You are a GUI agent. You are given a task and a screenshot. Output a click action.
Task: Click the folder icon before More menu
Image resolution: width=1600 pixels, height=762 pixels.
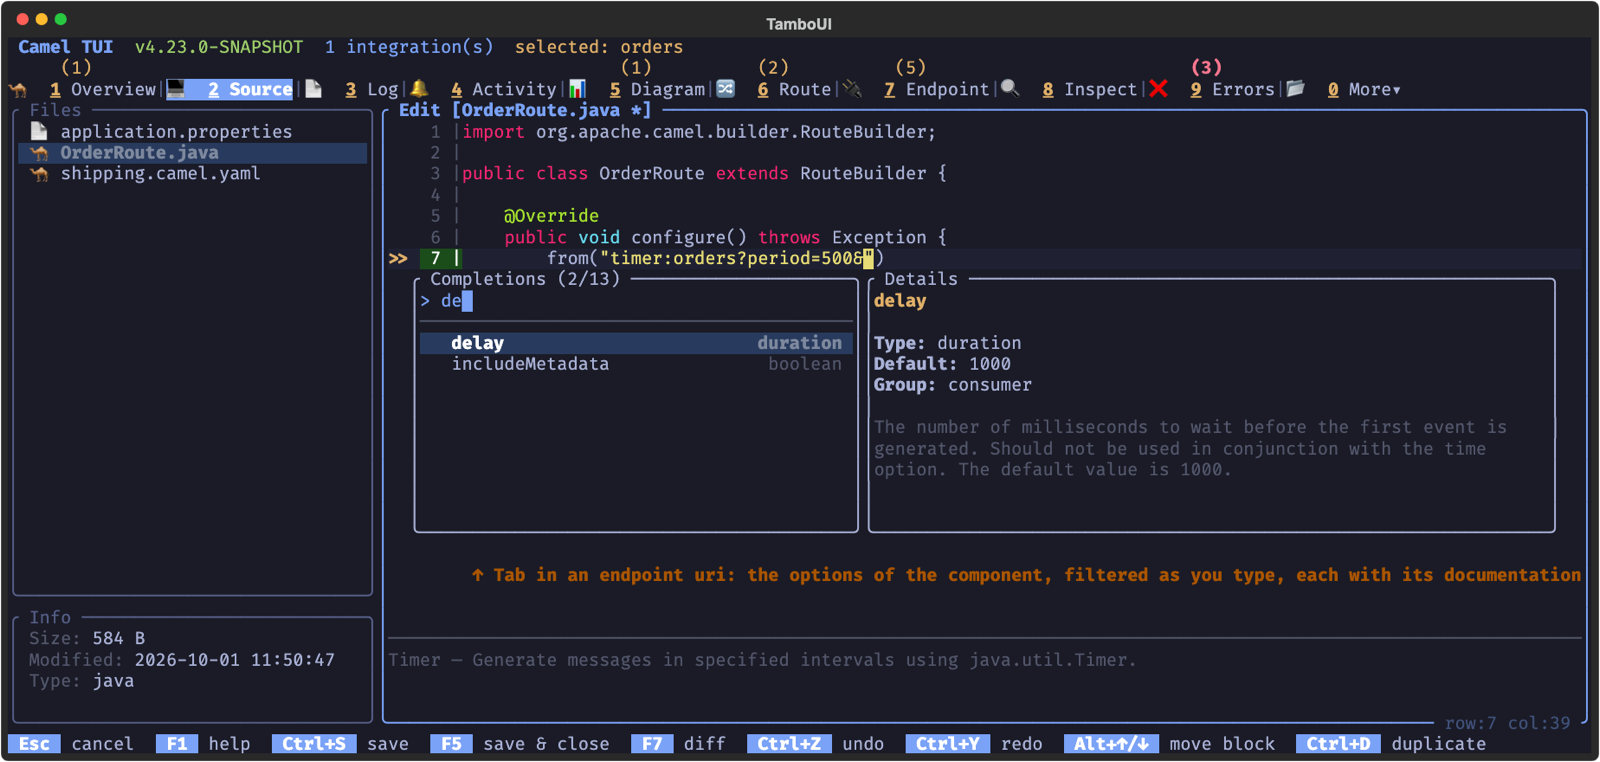tap(1296, 89)
